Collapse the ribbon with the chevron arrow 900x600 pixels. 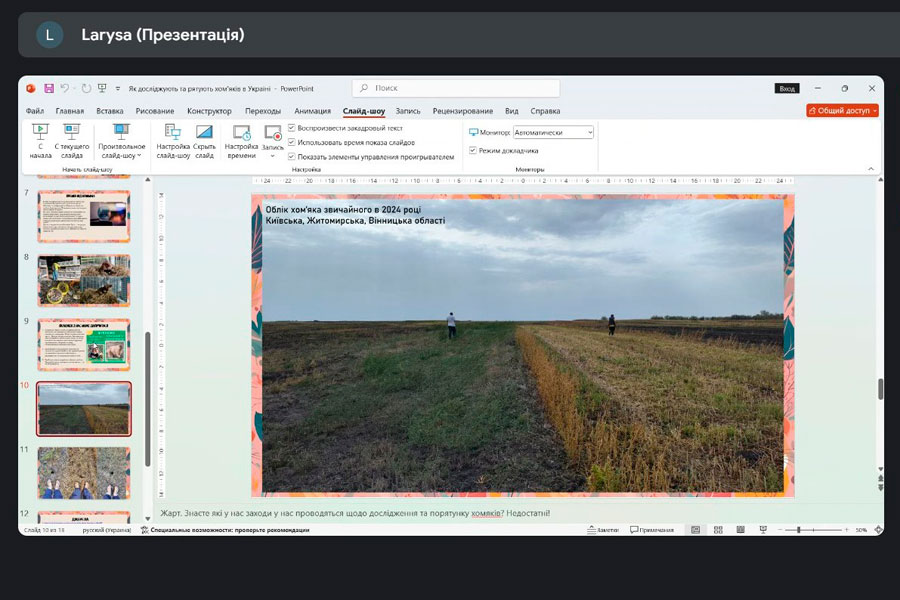[x=870, y=169]
